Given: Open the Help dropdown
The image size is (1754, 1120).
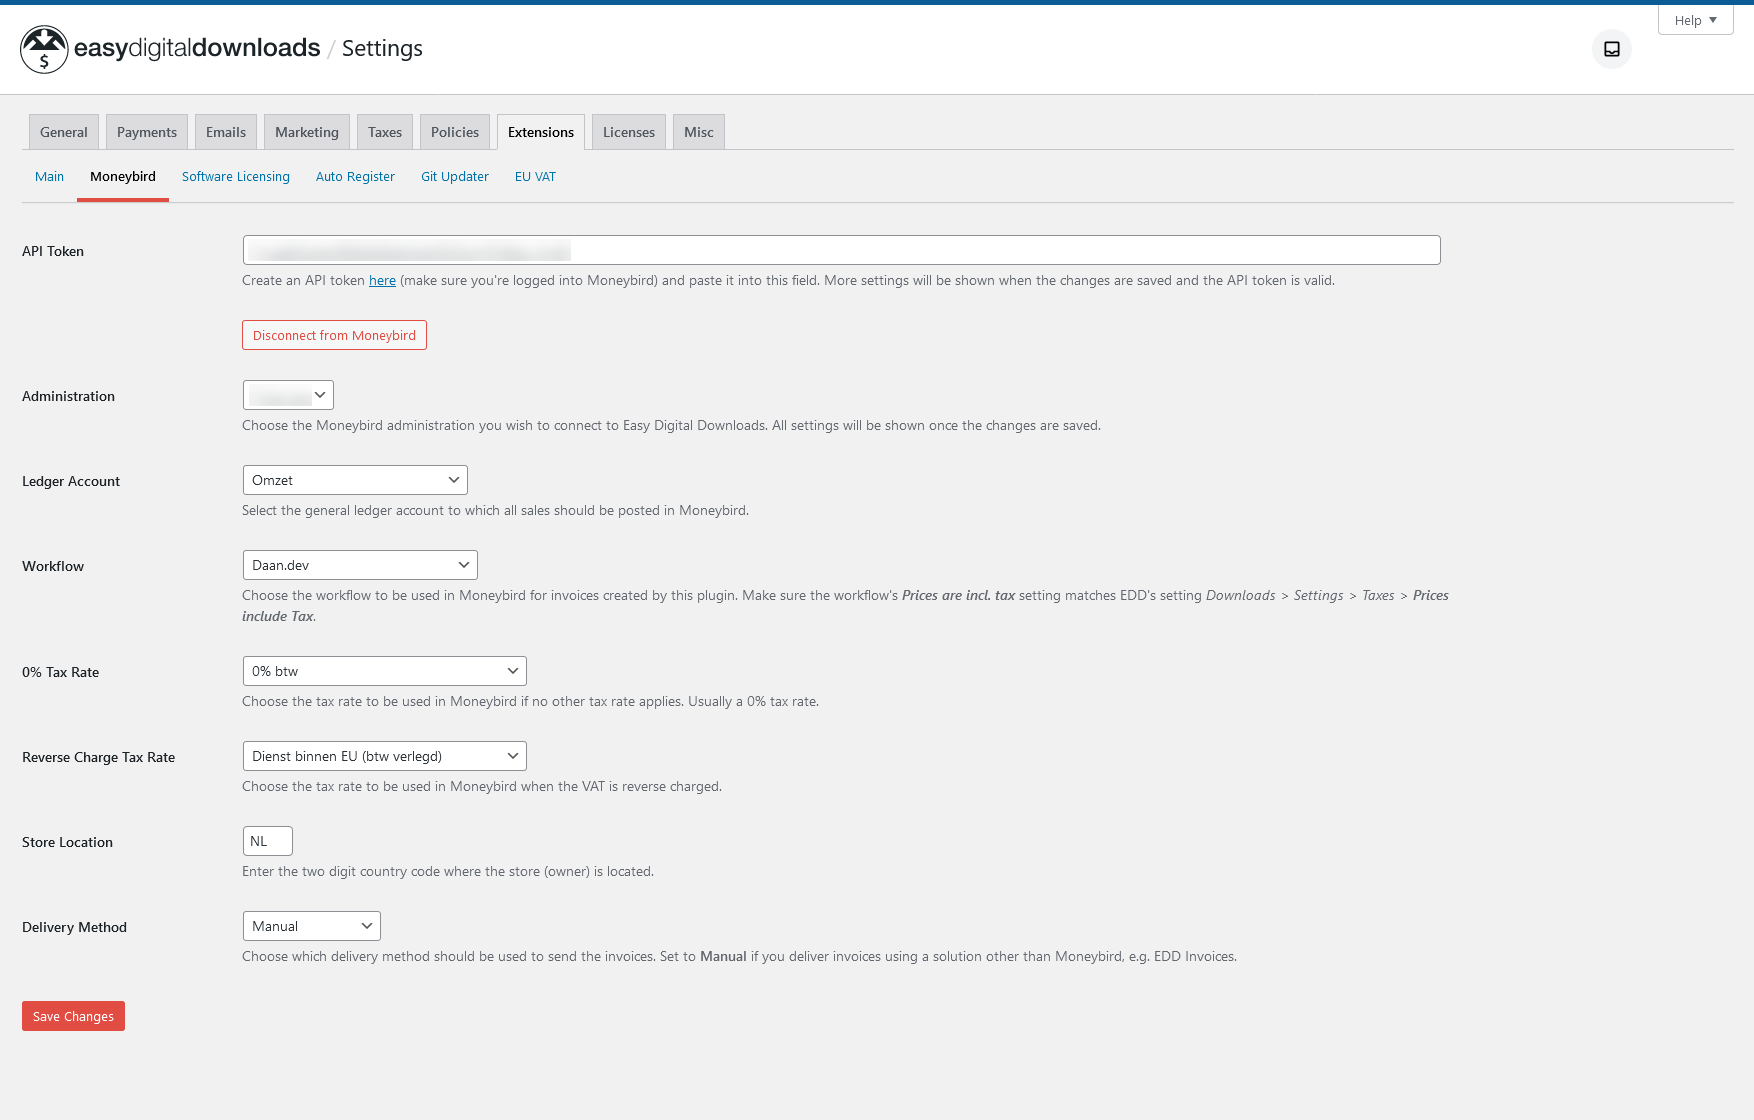Looking at the screenshot, I should coord(1695,19).
